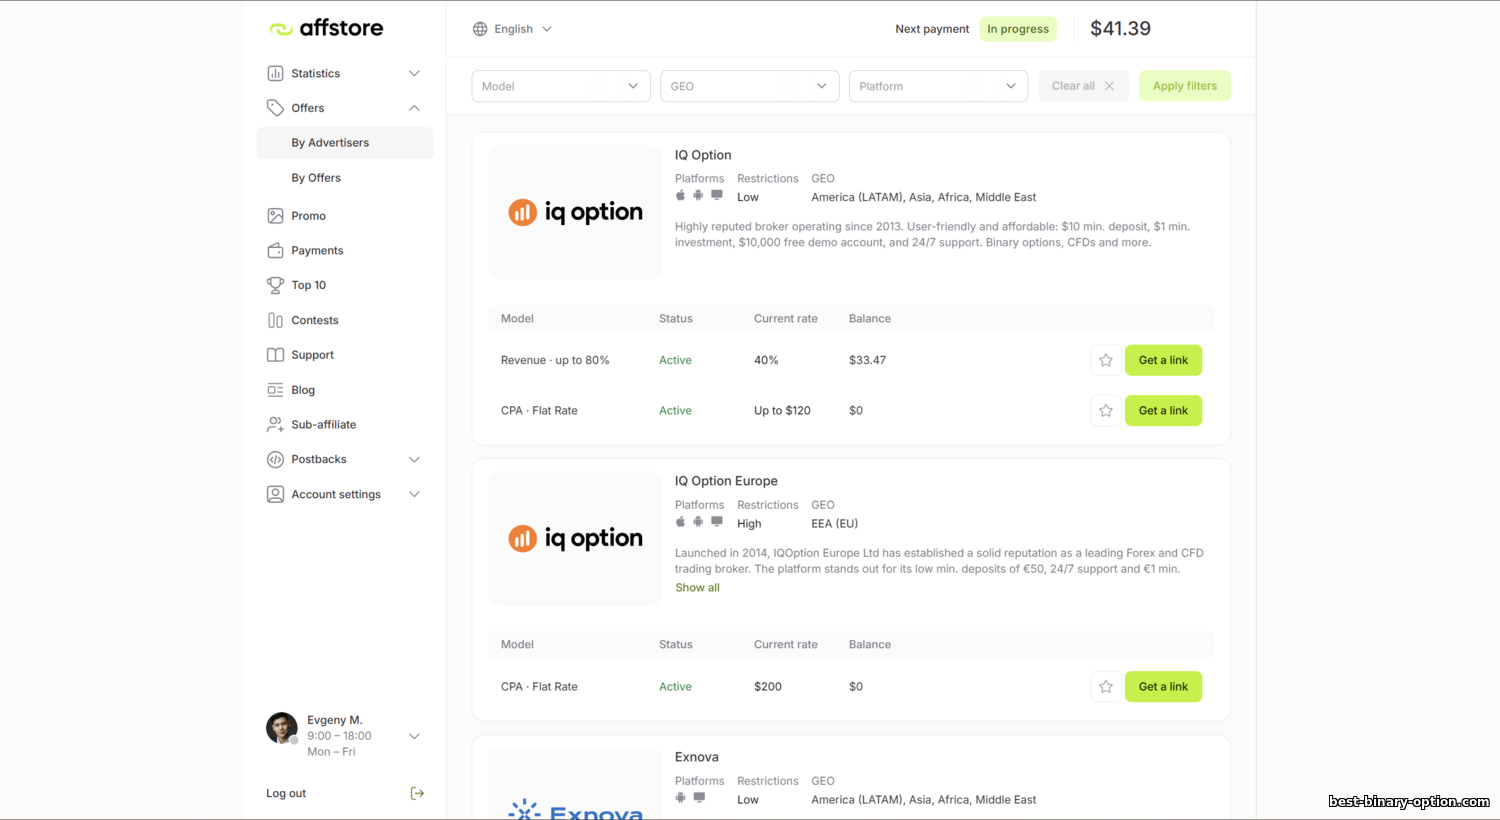Click the Account settings profile icon
1500x820 pixels.
pyautogui.click(x=275, y=494)
